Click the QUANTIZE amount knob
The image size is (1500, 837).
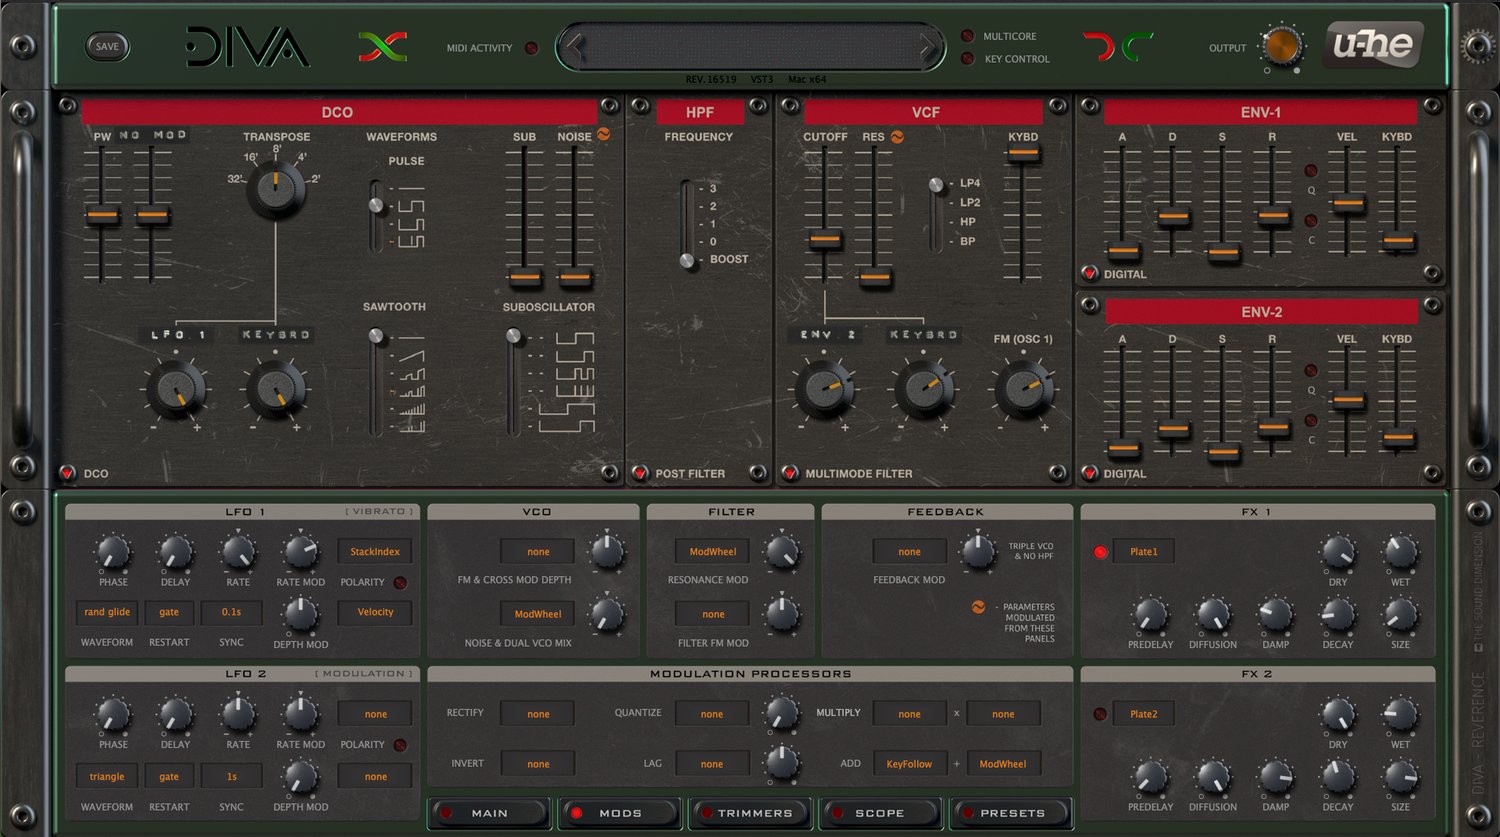782,712
